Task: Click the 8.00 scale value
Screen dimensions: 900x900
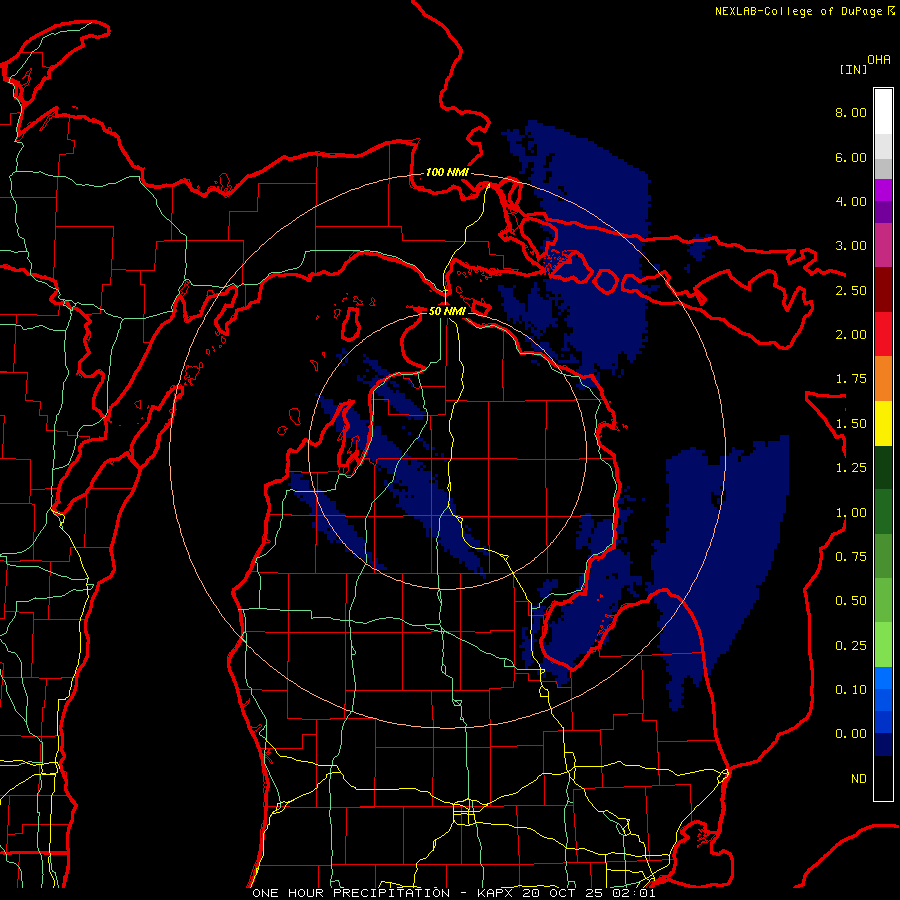Action: coord(851,112)
